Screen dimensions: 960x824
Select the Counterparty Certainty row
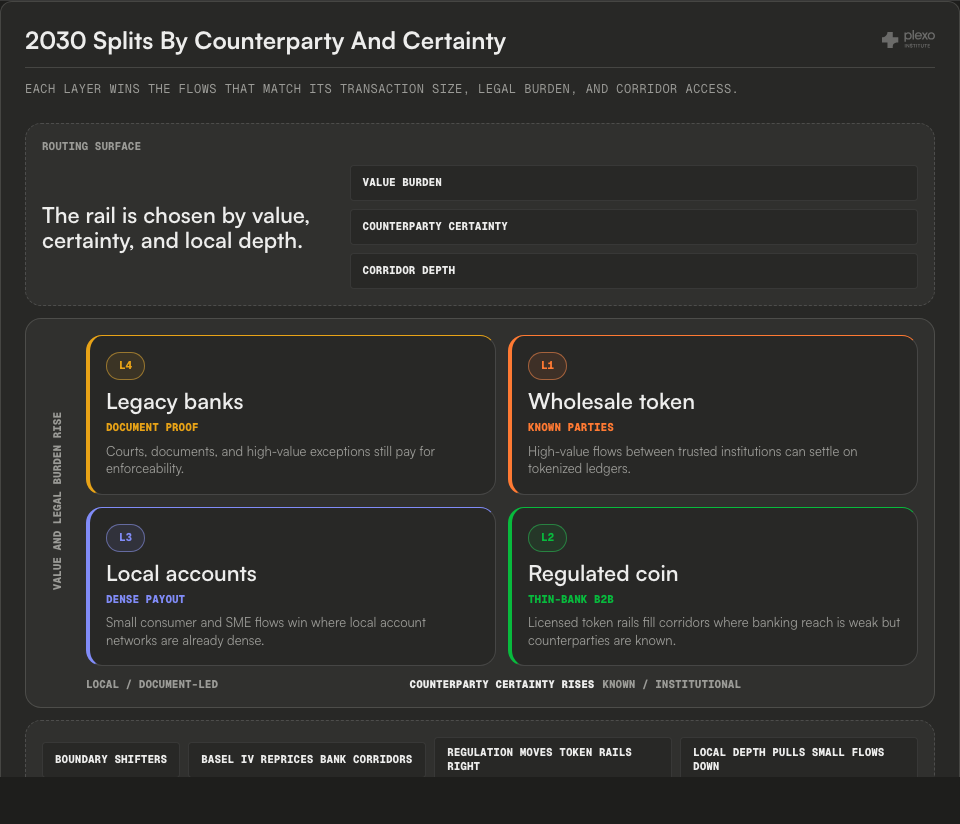click(634, 227)
